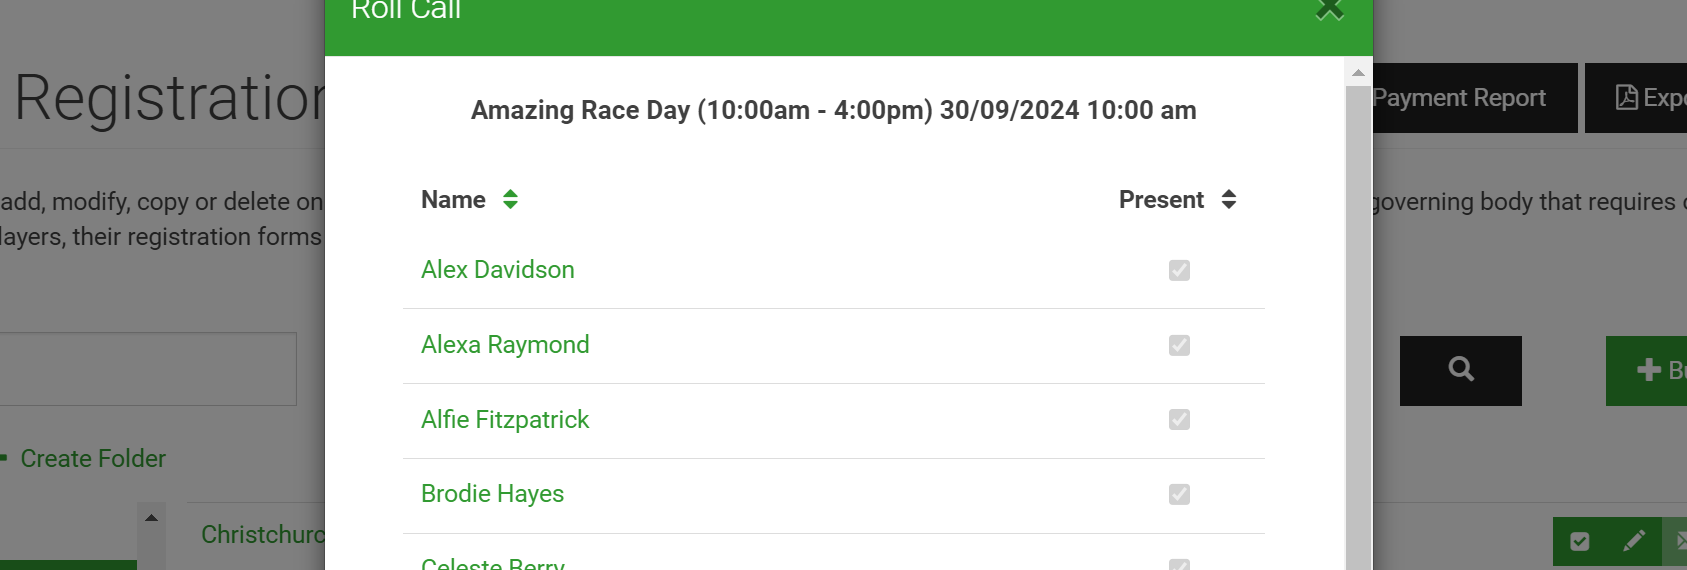Click the dialog scrollbar up arrow
1687x570 pixels.
click(x=1358, y=72)
